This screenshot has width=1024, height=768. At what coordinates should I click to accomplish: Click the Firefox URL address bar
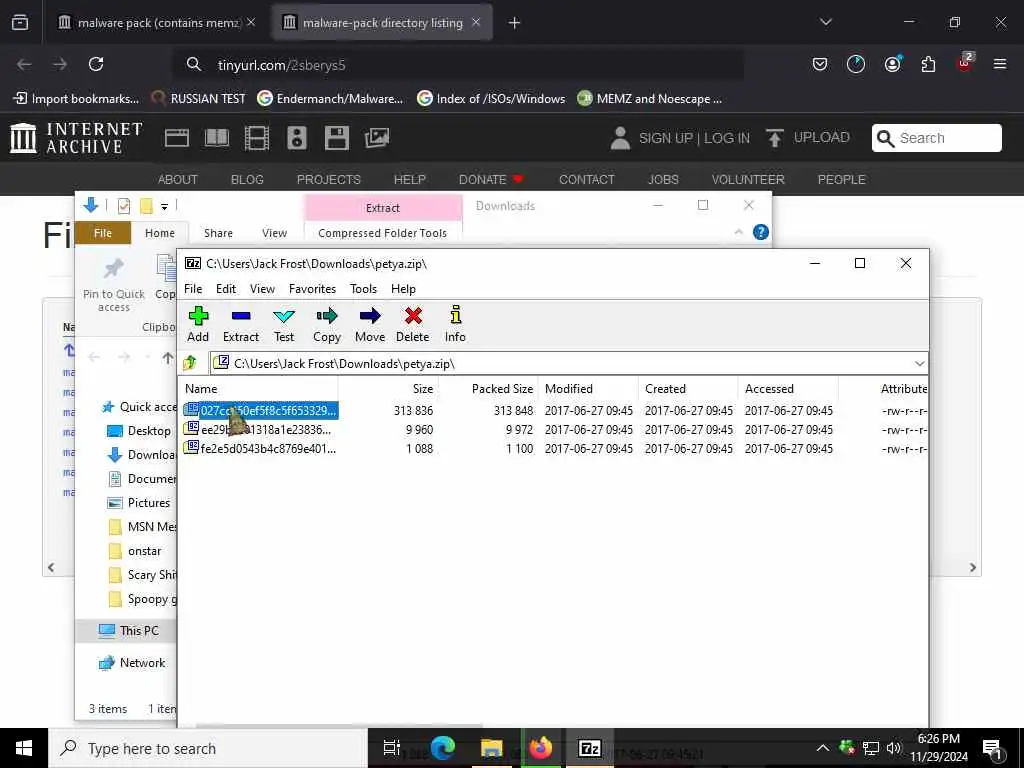(x=457, y=65)
